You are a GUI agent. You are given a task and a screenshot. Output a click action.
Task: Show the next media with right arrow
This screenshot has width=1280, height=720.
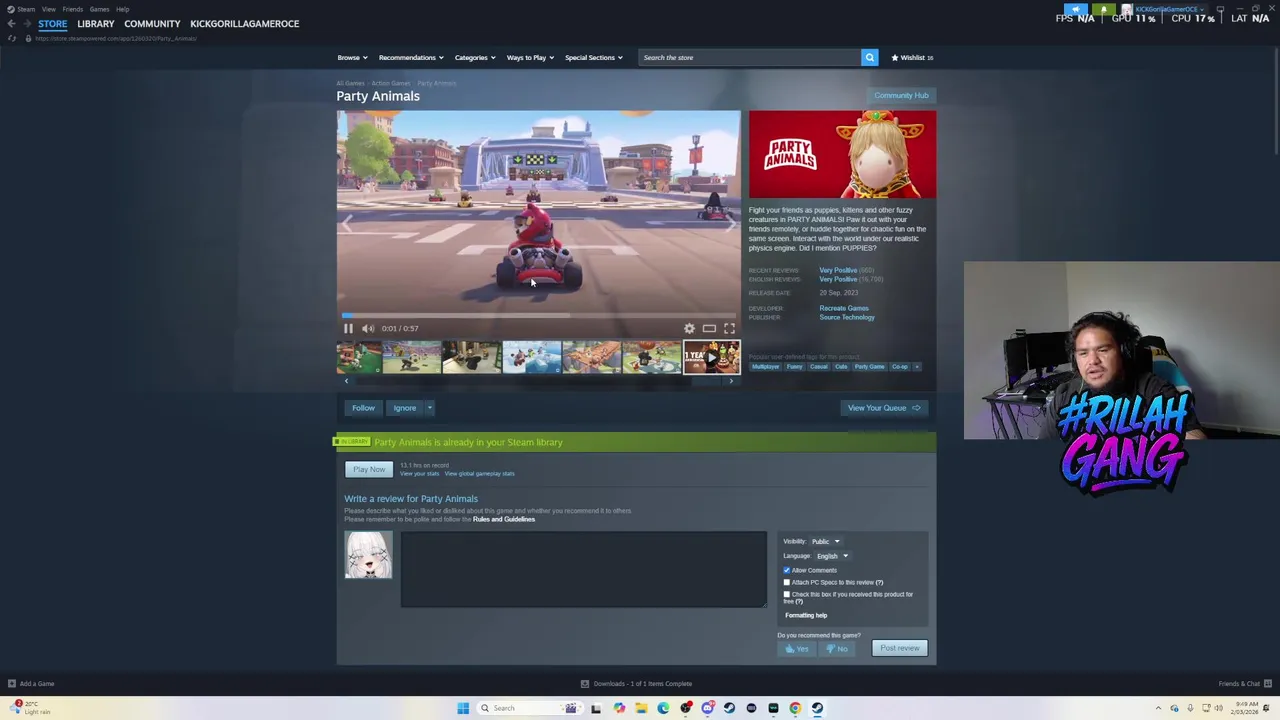[x=731, y=226]
